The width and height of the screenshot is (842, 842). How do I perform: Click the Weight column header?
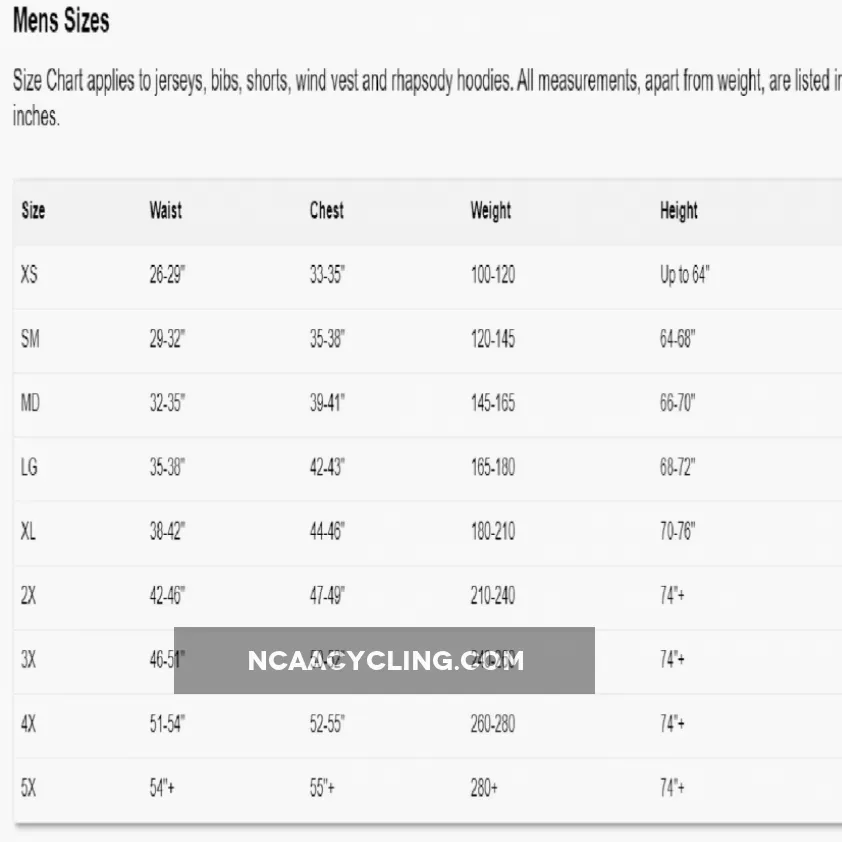490,211
